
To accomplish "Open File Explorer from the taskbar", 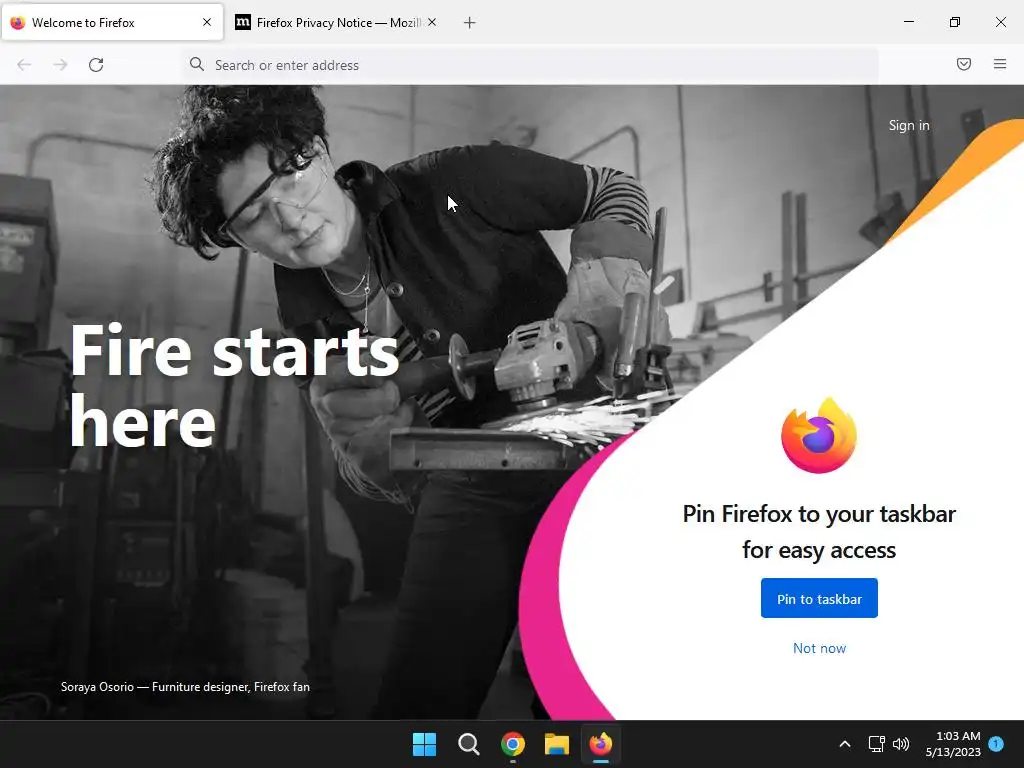I will click(557, 744).
